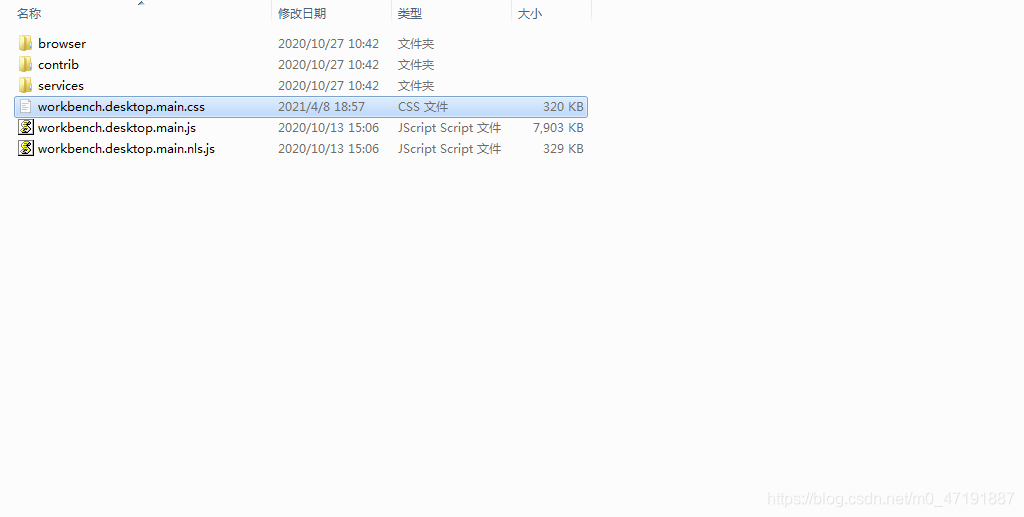Screen dimensions: 1024x517
Task: Click the workbench.desktop.main.js script icon
Action: click(25, 127)
